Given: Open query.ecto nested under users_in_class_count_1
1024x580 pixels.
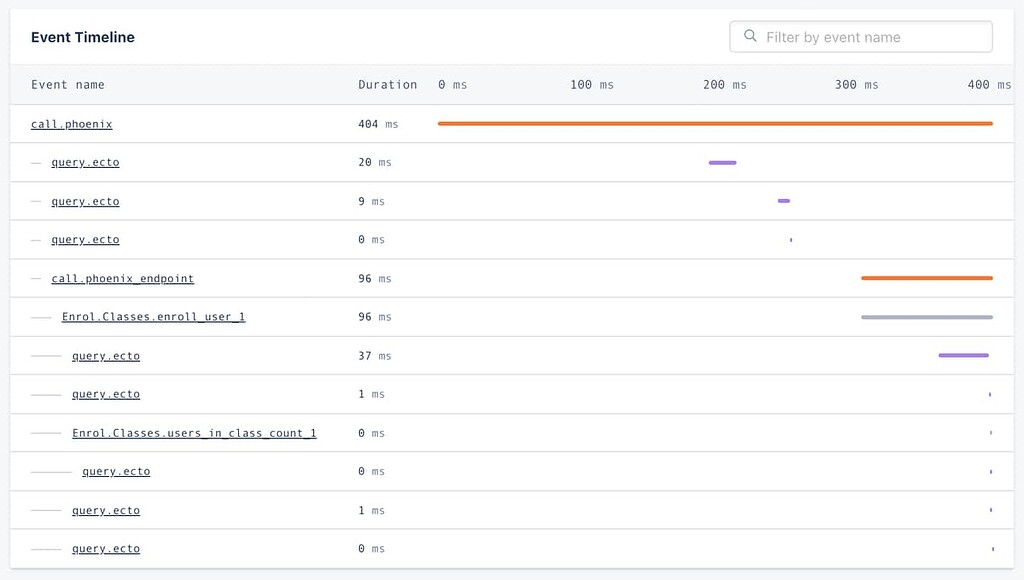Looking at the screenshot, I should (x=116, y=471).
